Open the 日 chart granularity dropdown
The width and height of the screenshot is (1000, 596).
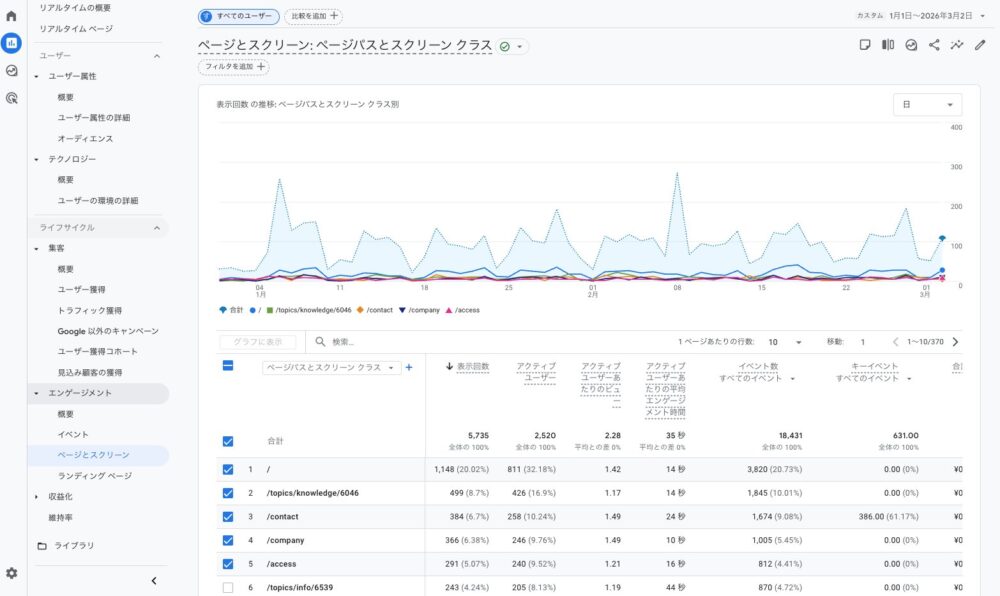(x=927, y=105)
